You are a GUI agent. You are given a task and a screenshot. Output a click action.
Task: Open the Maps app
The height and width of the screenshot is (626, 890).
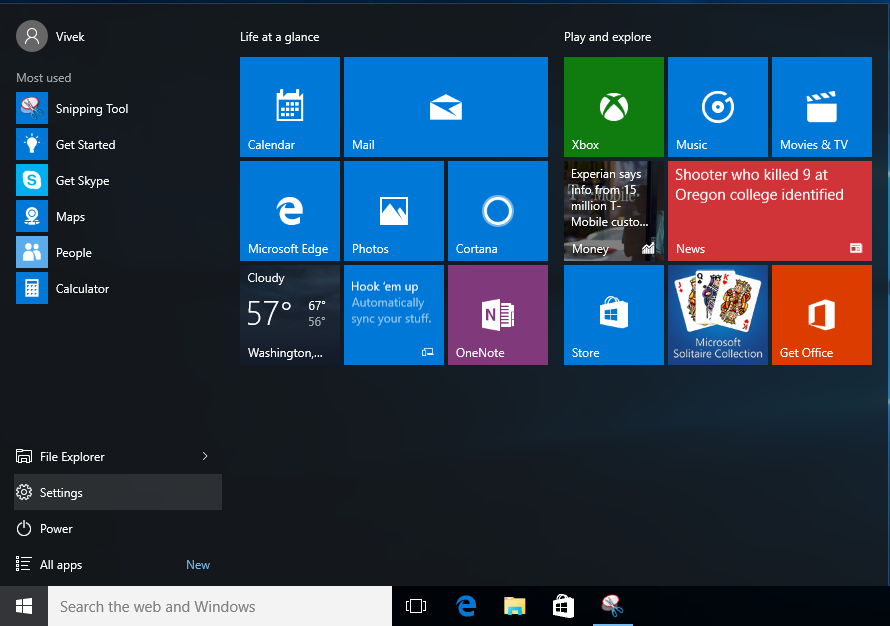click(69, 216)
